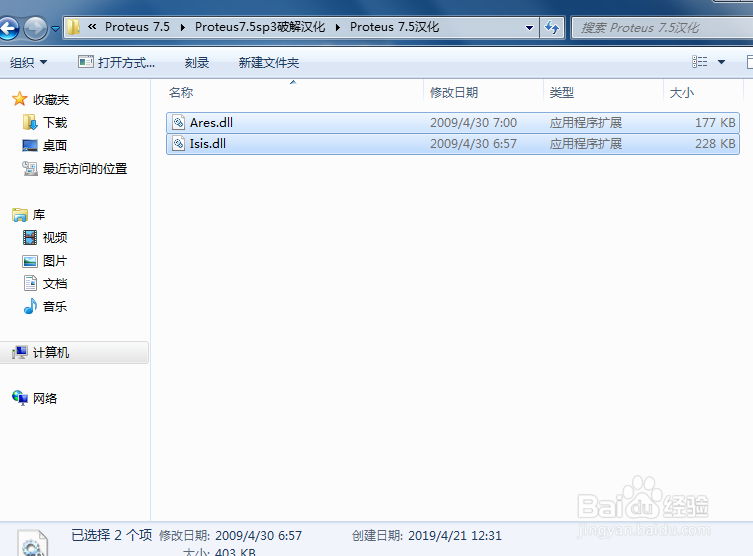Click the 图片 picture icon

click(30, 261)
